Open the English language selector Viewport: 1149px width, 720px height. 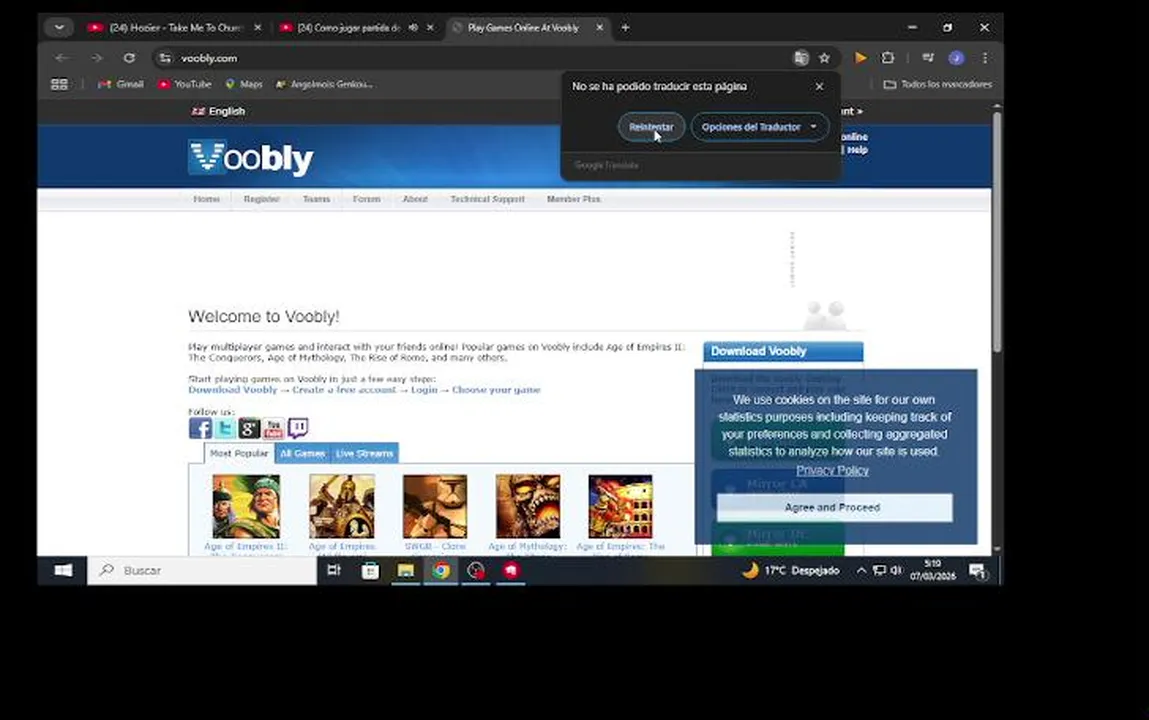[x=218, y=111]
